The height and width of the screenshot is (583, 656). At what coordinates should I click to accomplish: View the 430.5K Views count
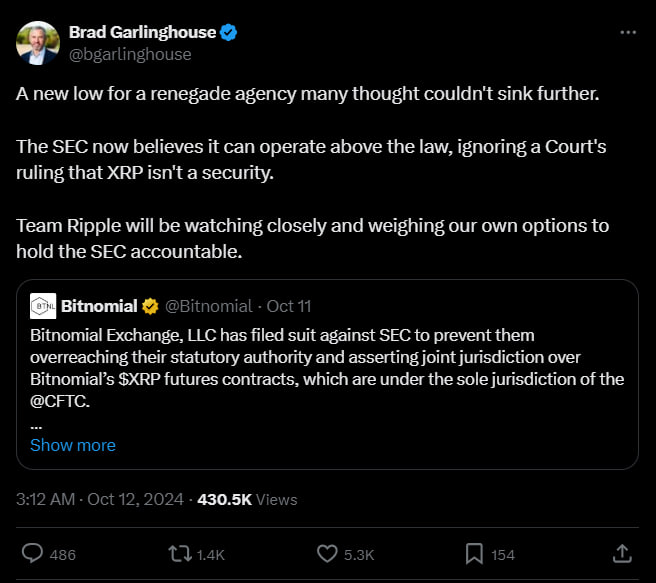tap(262, 498)
